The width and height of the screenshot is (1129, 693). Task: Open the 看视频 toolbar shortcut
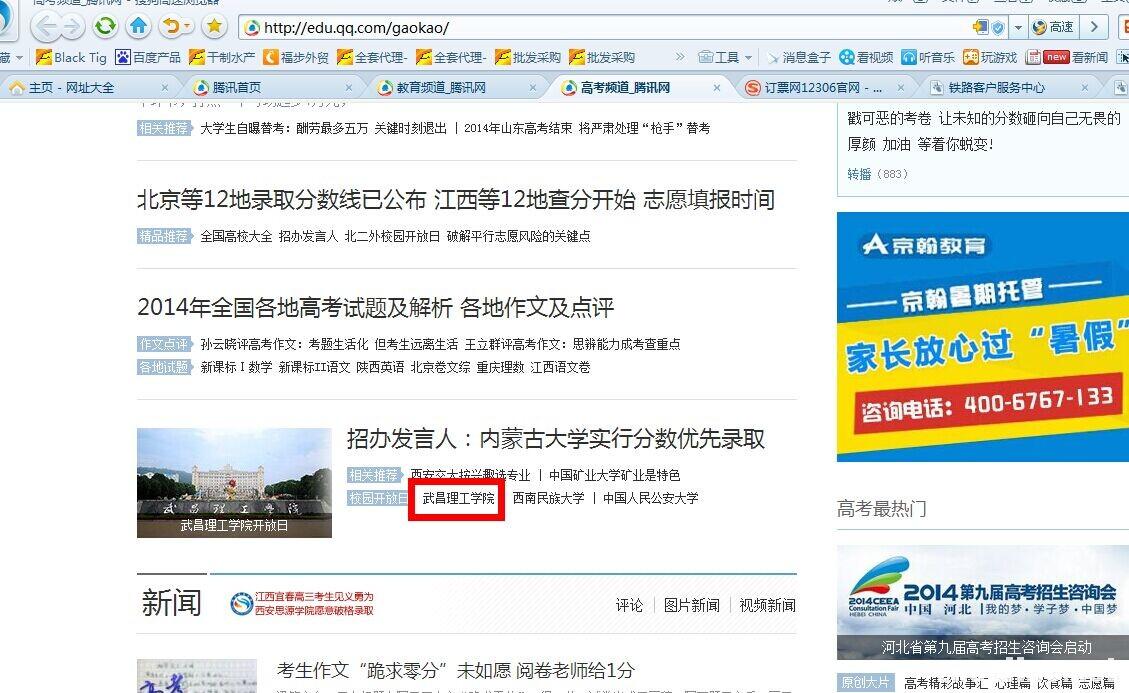(x=867, y=57)
